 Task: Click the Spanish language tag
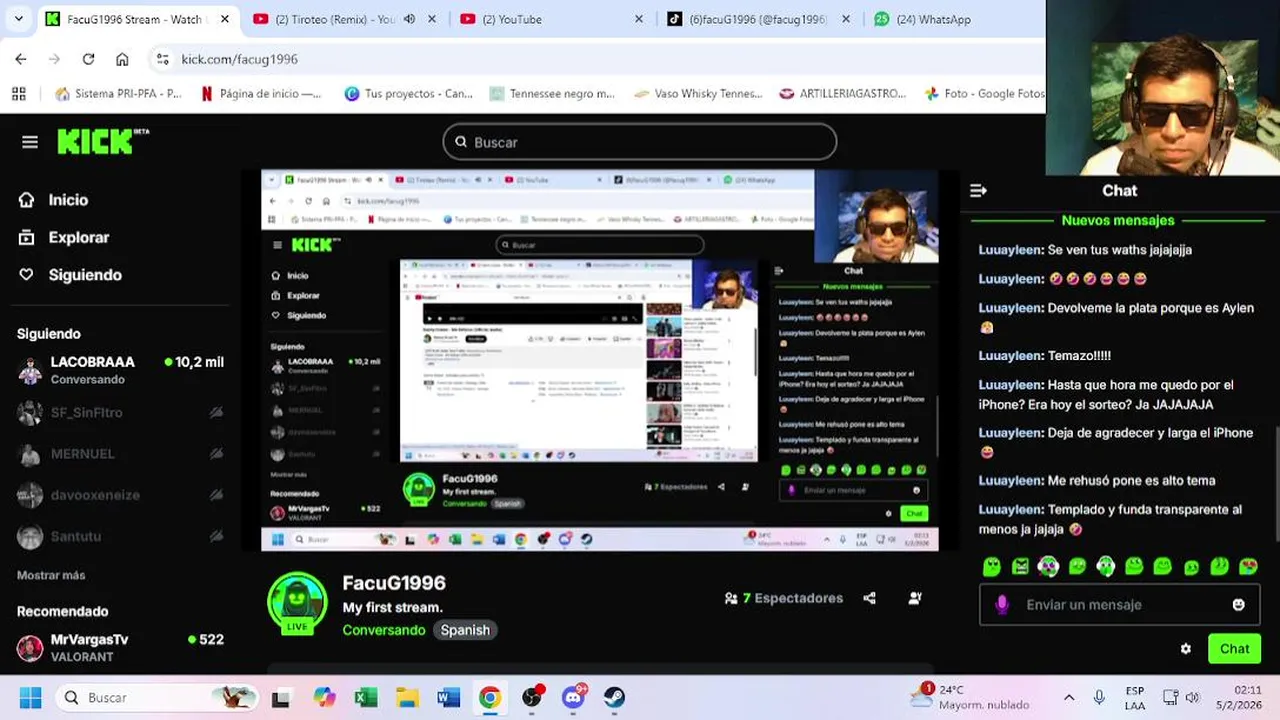point(465,630)
